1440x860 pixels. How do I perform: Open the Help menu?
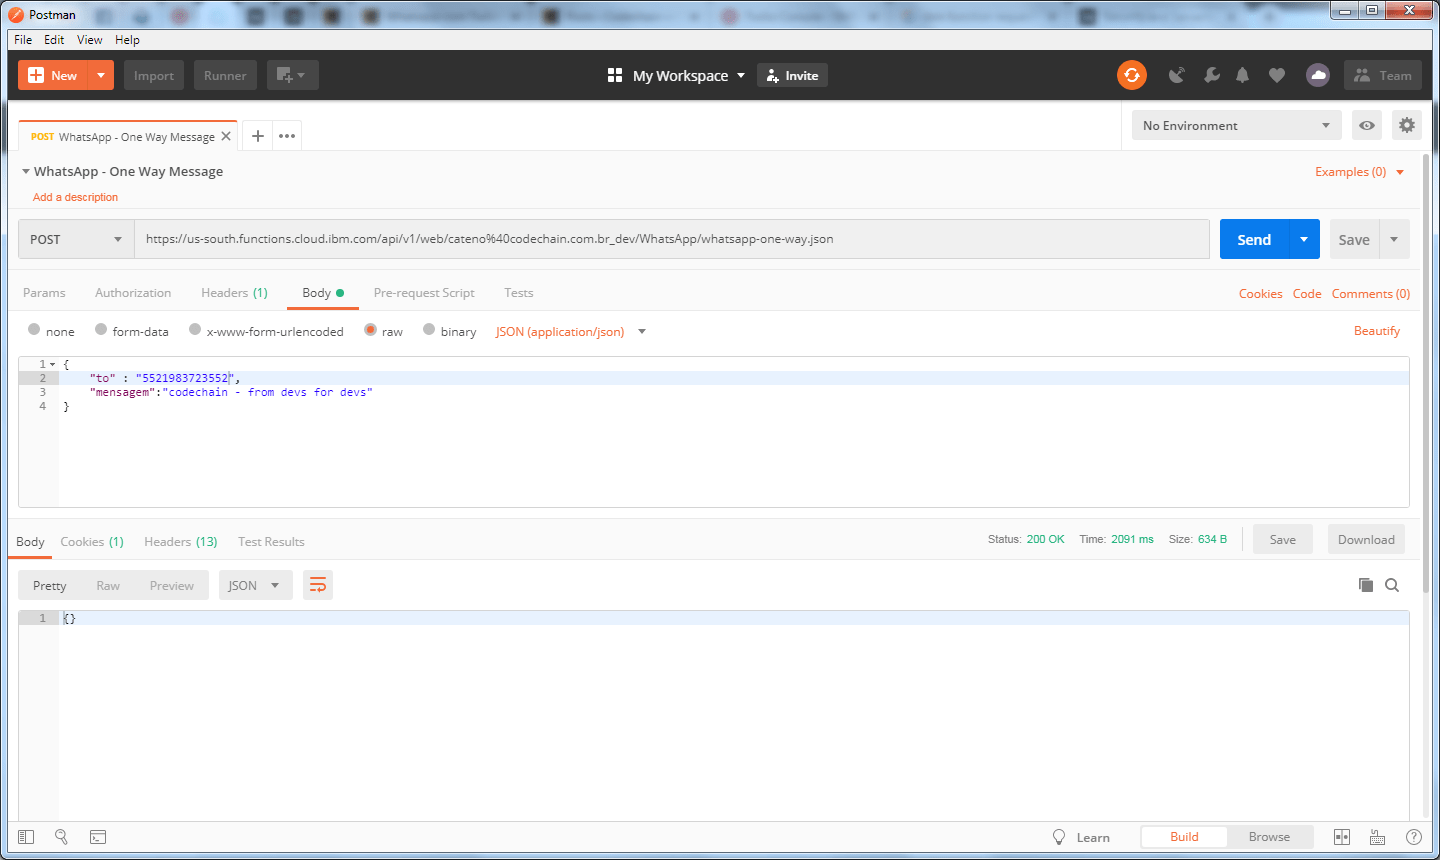127,40
